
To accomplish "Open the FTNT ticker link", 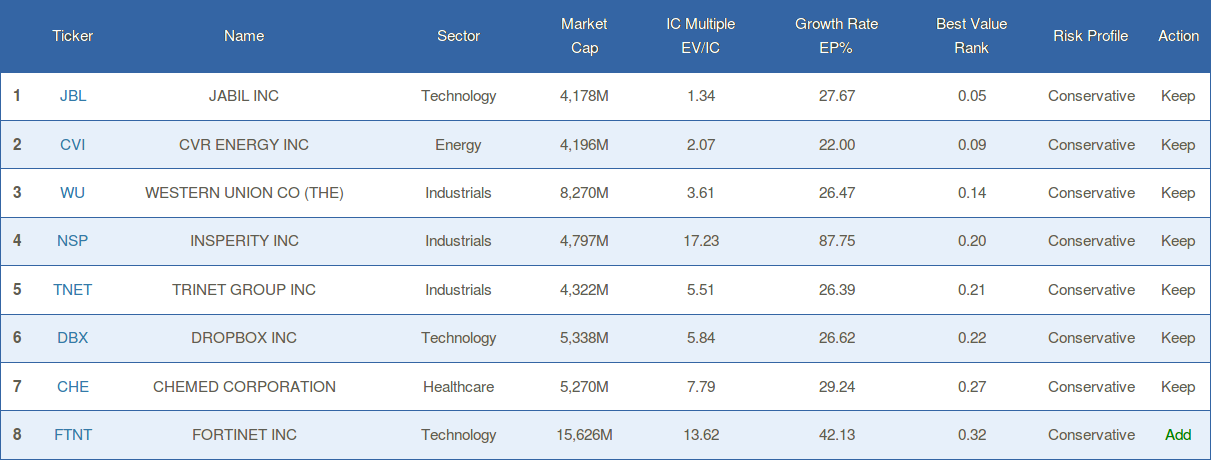I will [x=73, y=435].
